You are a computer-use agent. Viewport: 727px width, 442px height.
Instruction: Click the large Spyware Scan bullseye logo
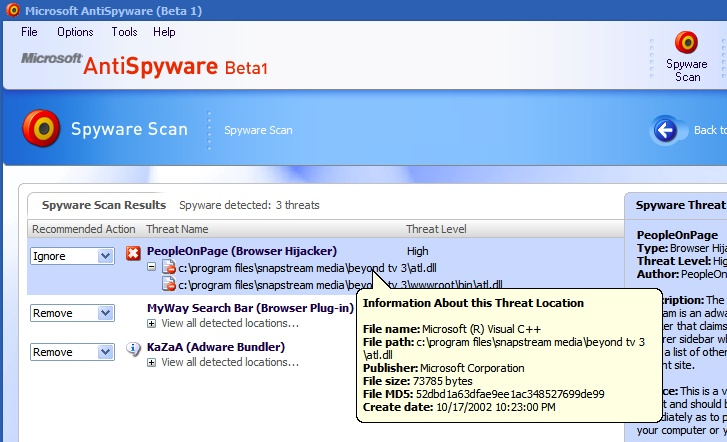coord(41,128)
